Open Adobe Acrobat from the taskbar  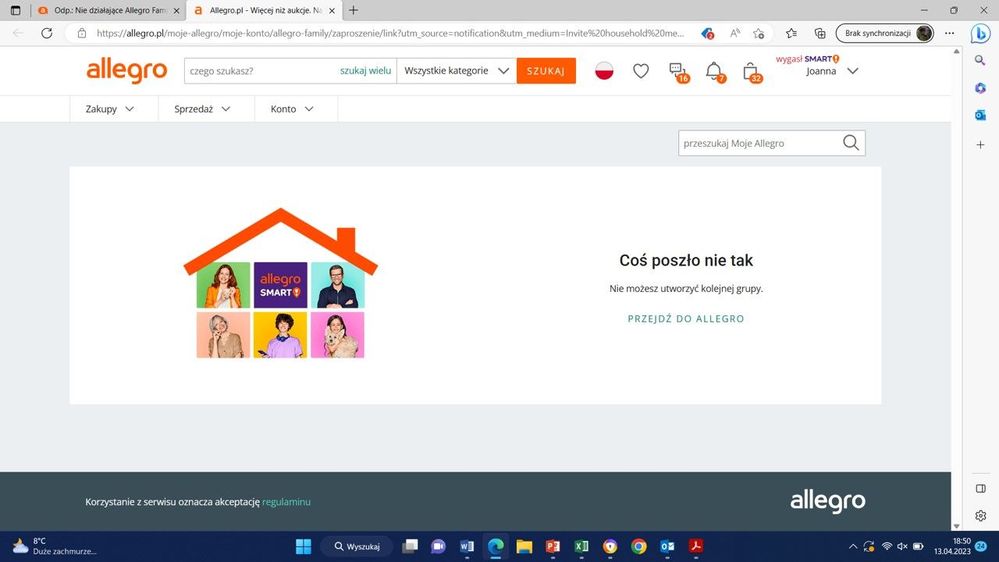pyautogui.click(x=696, y=546)
